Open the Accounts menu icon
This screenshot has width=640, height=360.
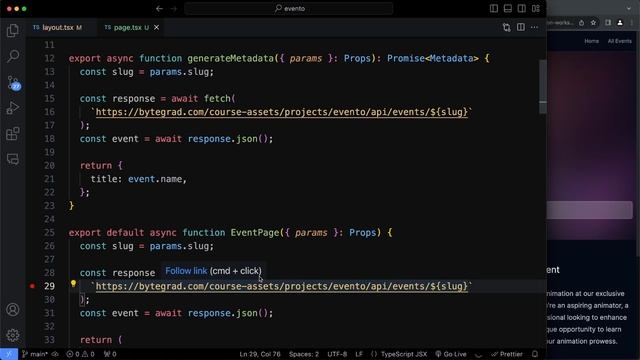13,310
